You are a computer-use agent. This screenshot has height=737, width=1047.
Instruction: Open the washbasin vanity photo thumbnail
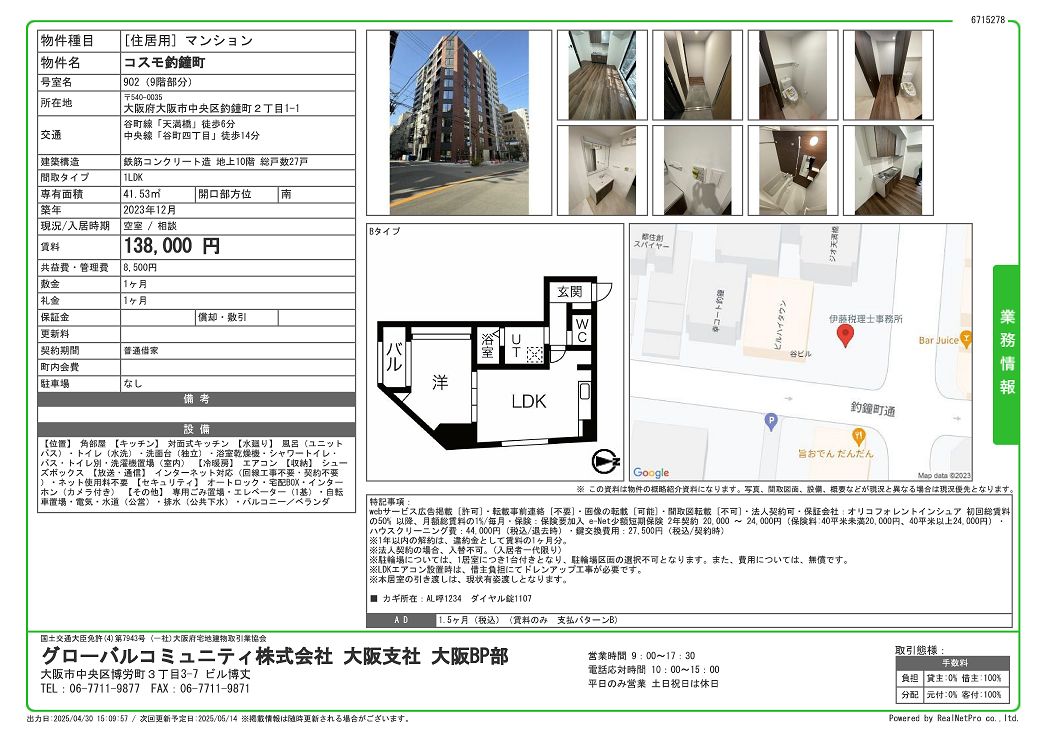point(602,170)
